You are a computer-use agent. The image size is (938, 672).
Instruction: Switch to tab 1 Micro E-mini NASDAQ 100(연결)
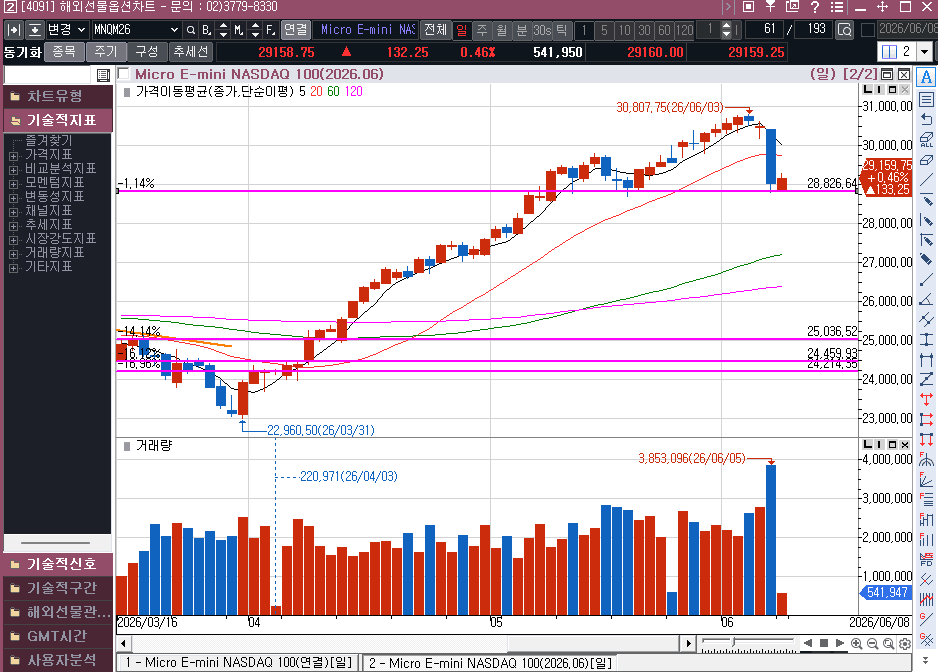tap(238, 662)
